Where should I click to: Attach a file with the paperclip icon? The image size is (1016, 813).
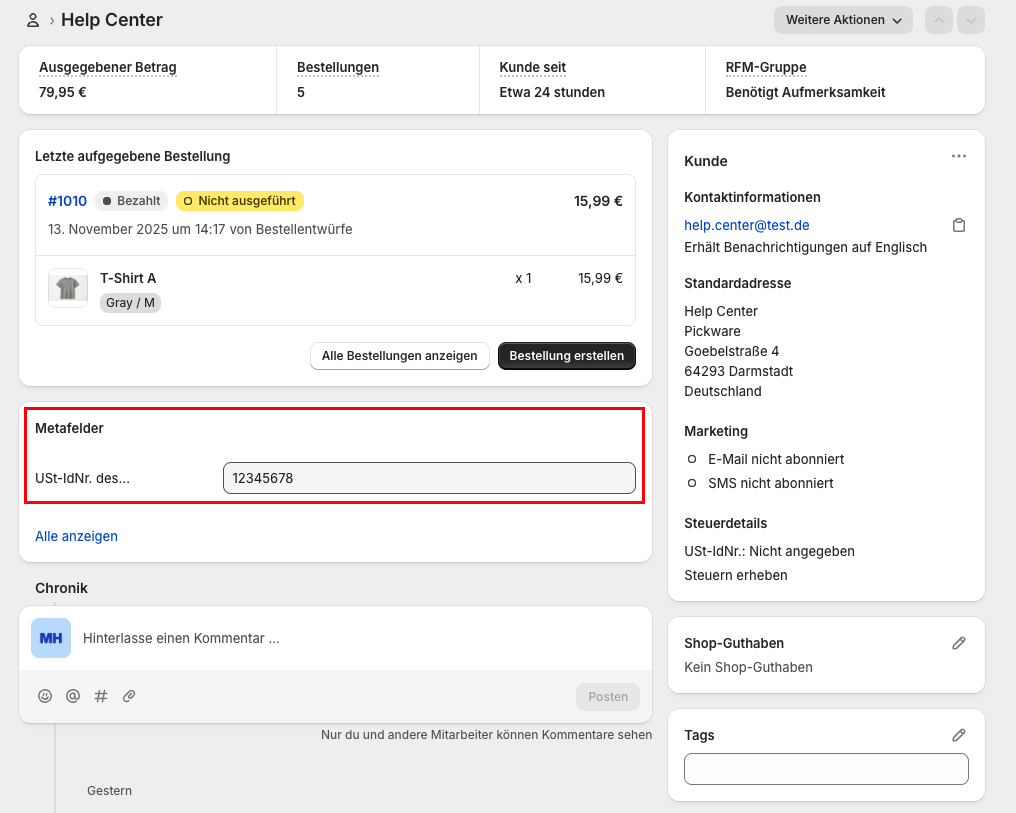pos(129,696)
